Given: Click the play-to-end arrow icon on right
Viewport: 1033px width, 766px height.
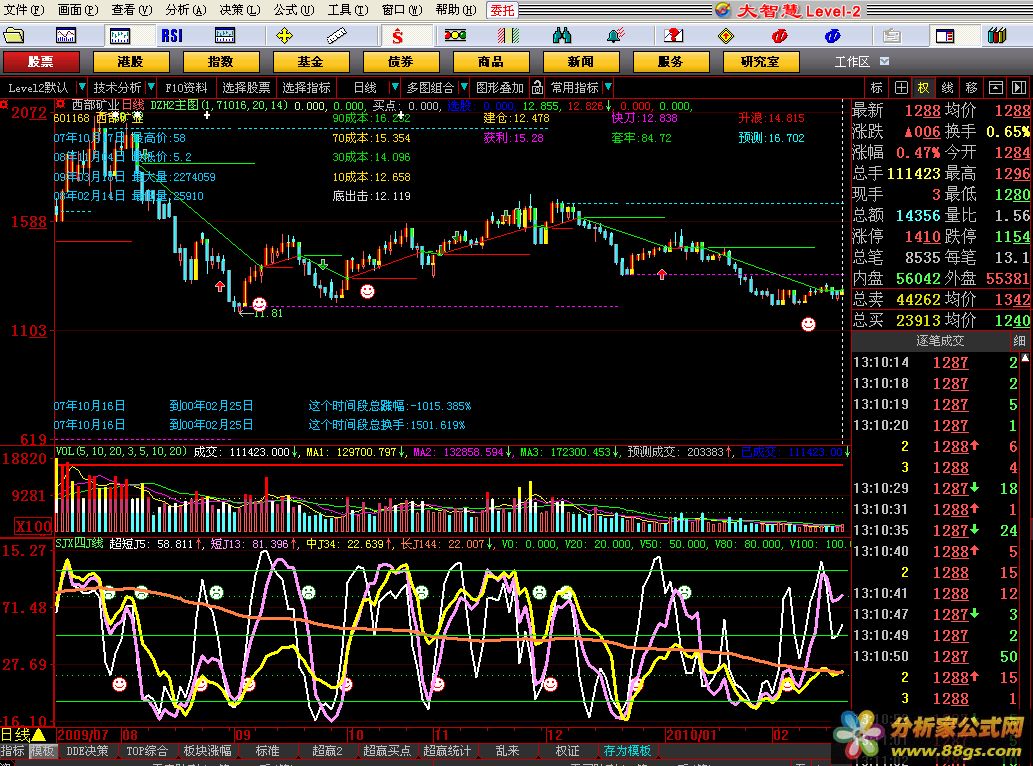Looking at the screenshot, I should 1019,88.
